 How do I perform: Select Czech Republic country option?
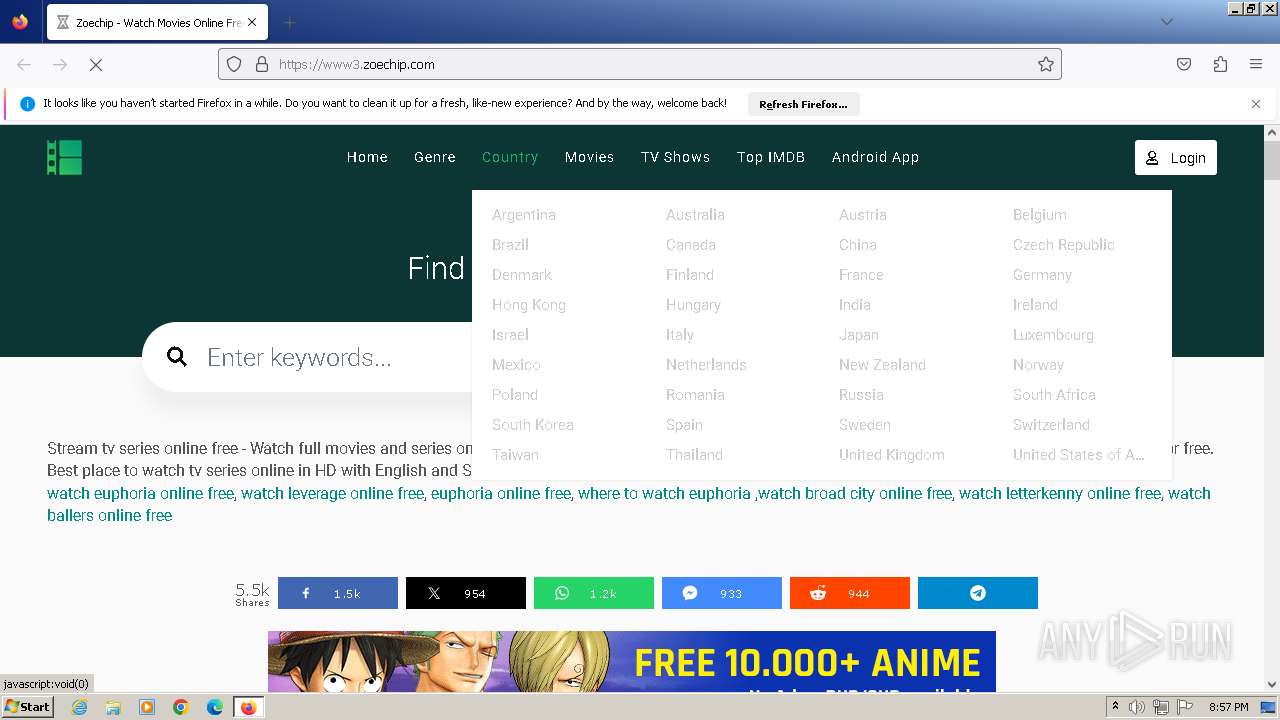[1064, 245]
